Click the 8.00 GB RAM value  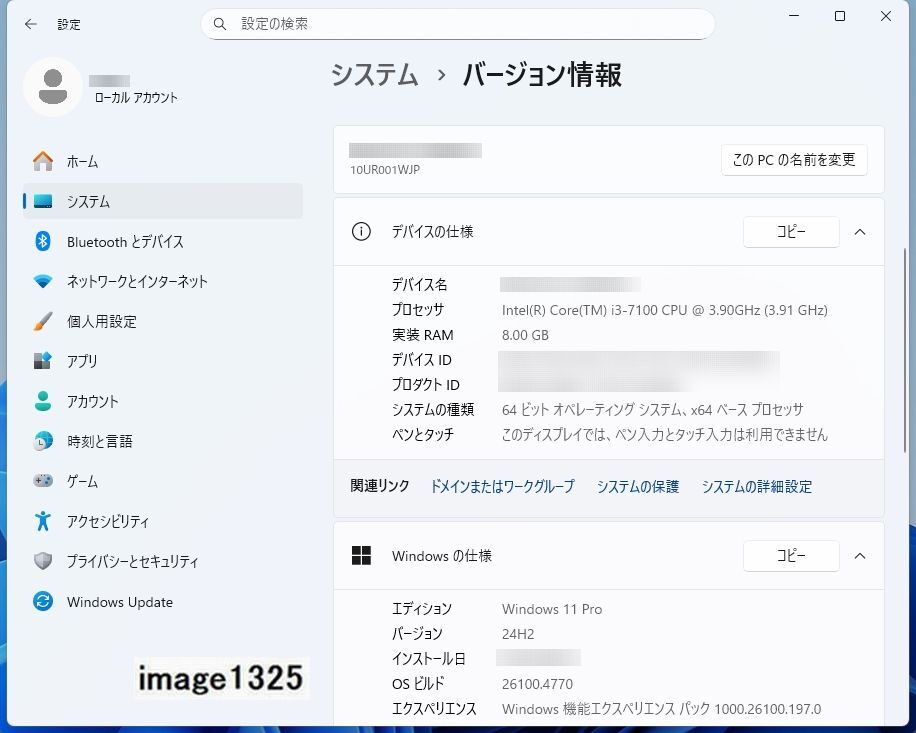(x=525, y=335)
